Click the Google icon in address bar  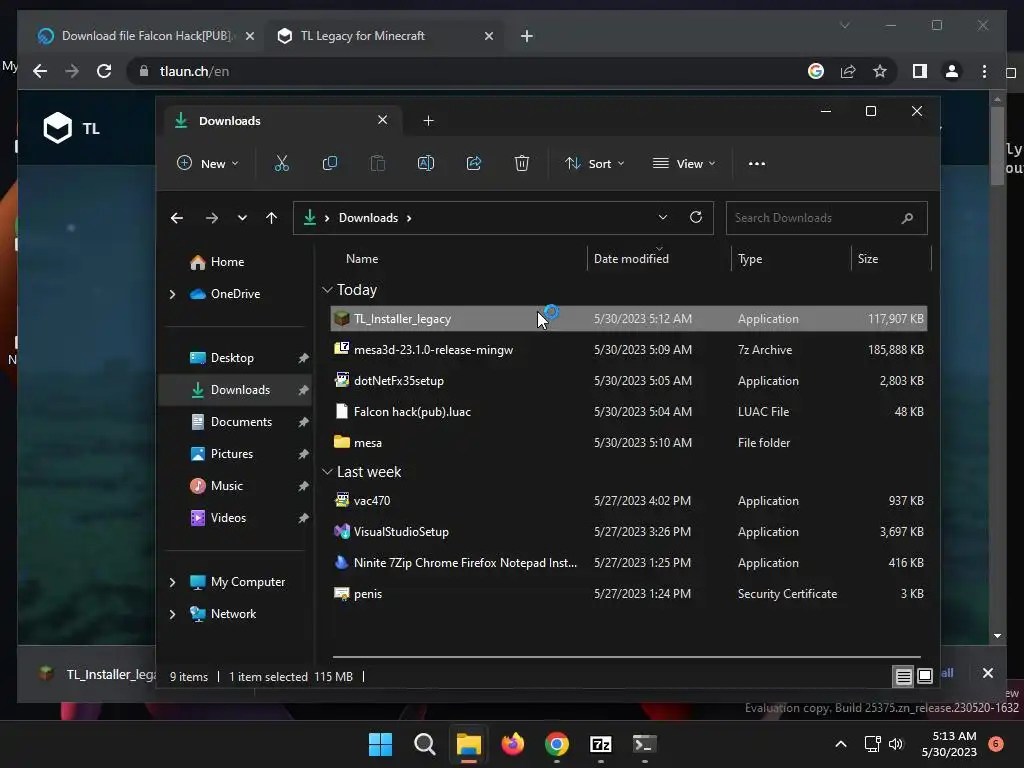pos(816,71)
